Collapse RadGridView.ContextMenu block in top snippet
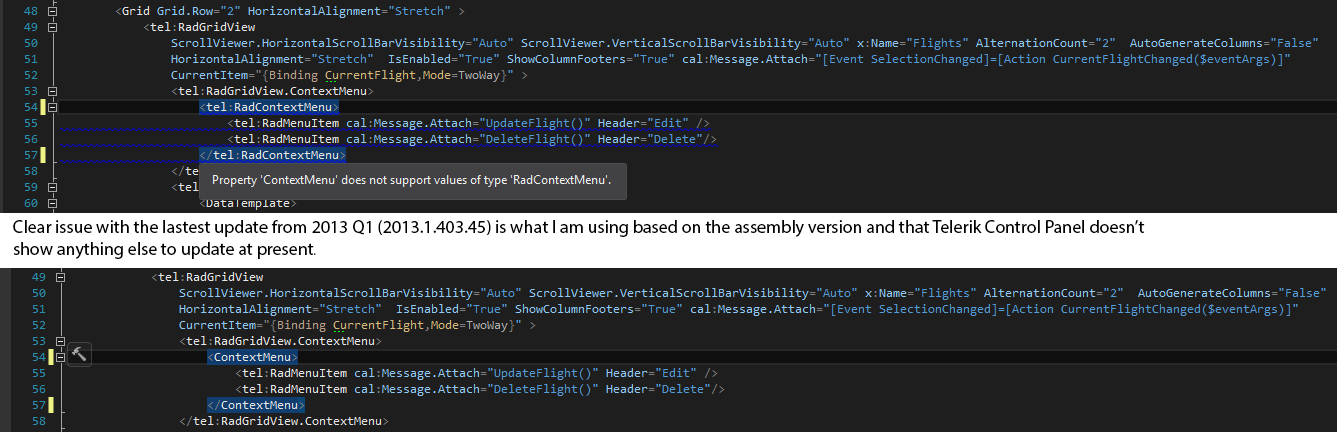 click(x=52, y=91)
